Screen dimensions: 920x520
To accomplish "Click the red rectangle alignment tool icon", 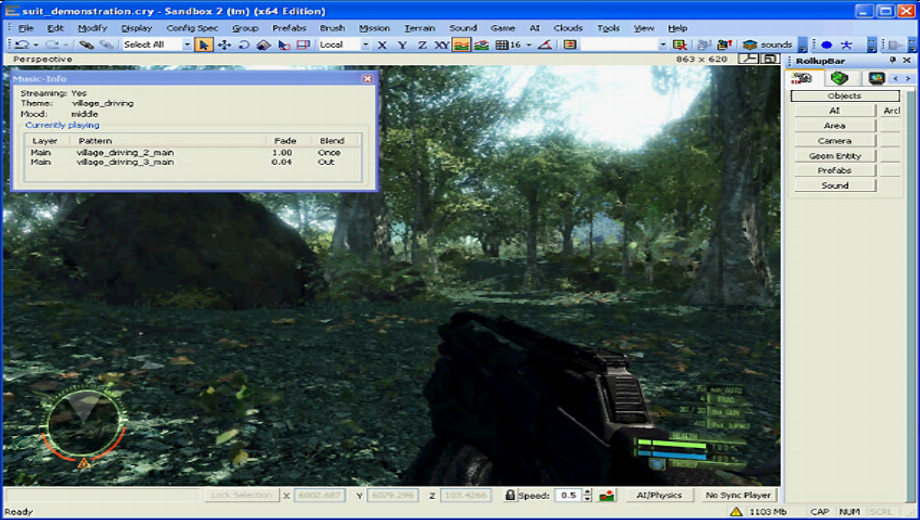I will [303, 45].
